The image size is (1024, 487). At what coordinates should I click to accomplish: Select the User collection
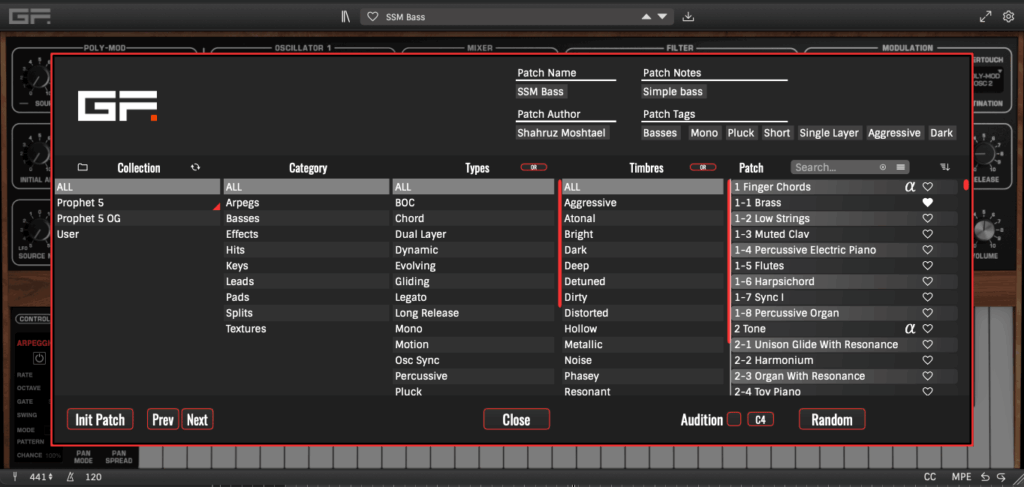point(137,234)
